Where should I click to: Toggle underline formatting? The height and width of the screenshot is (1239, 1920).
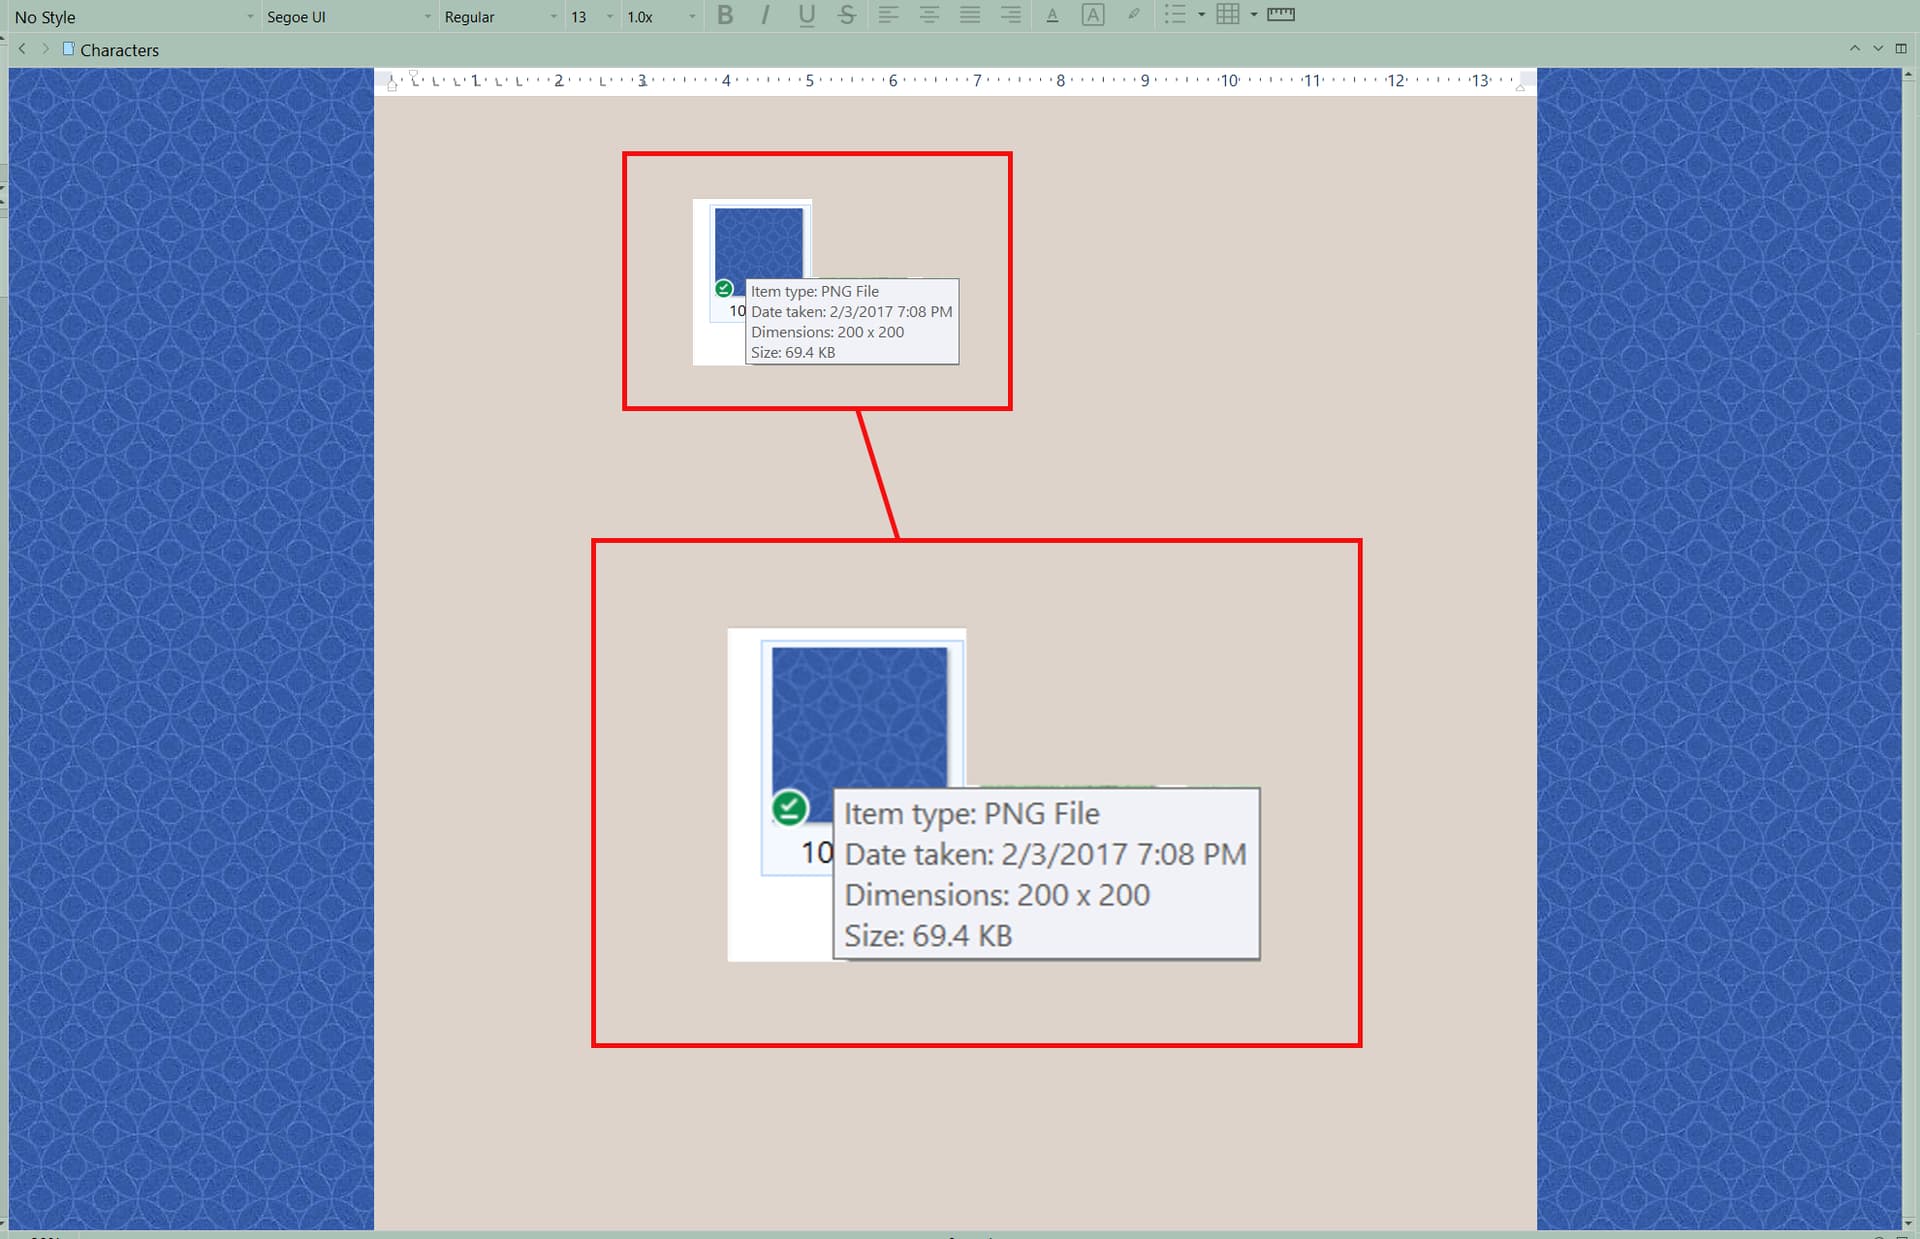(x=806, y=15)
